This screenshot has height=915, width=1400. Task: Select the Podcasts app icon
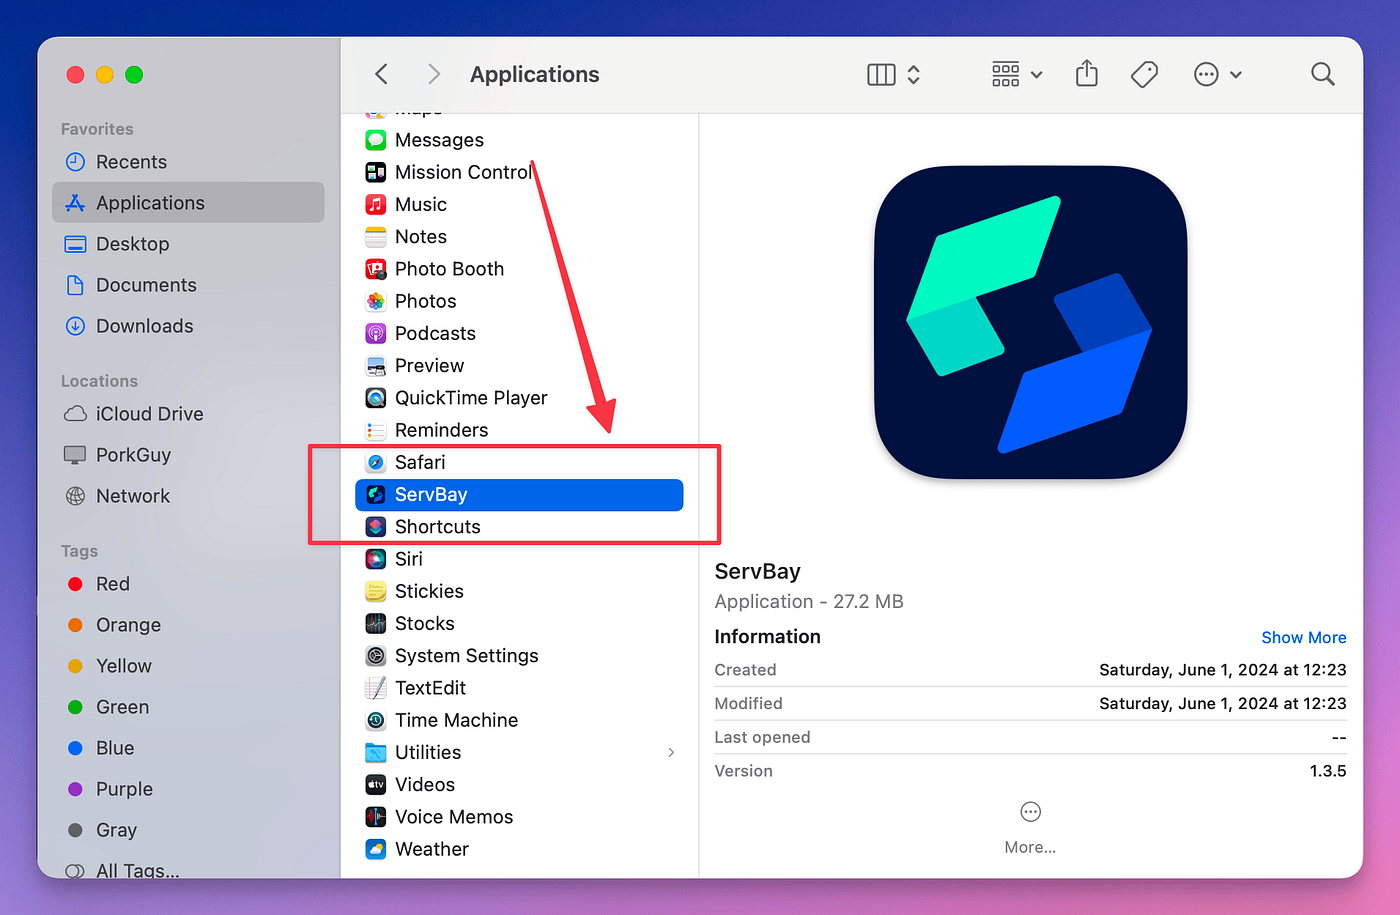(x=376, y=333)
